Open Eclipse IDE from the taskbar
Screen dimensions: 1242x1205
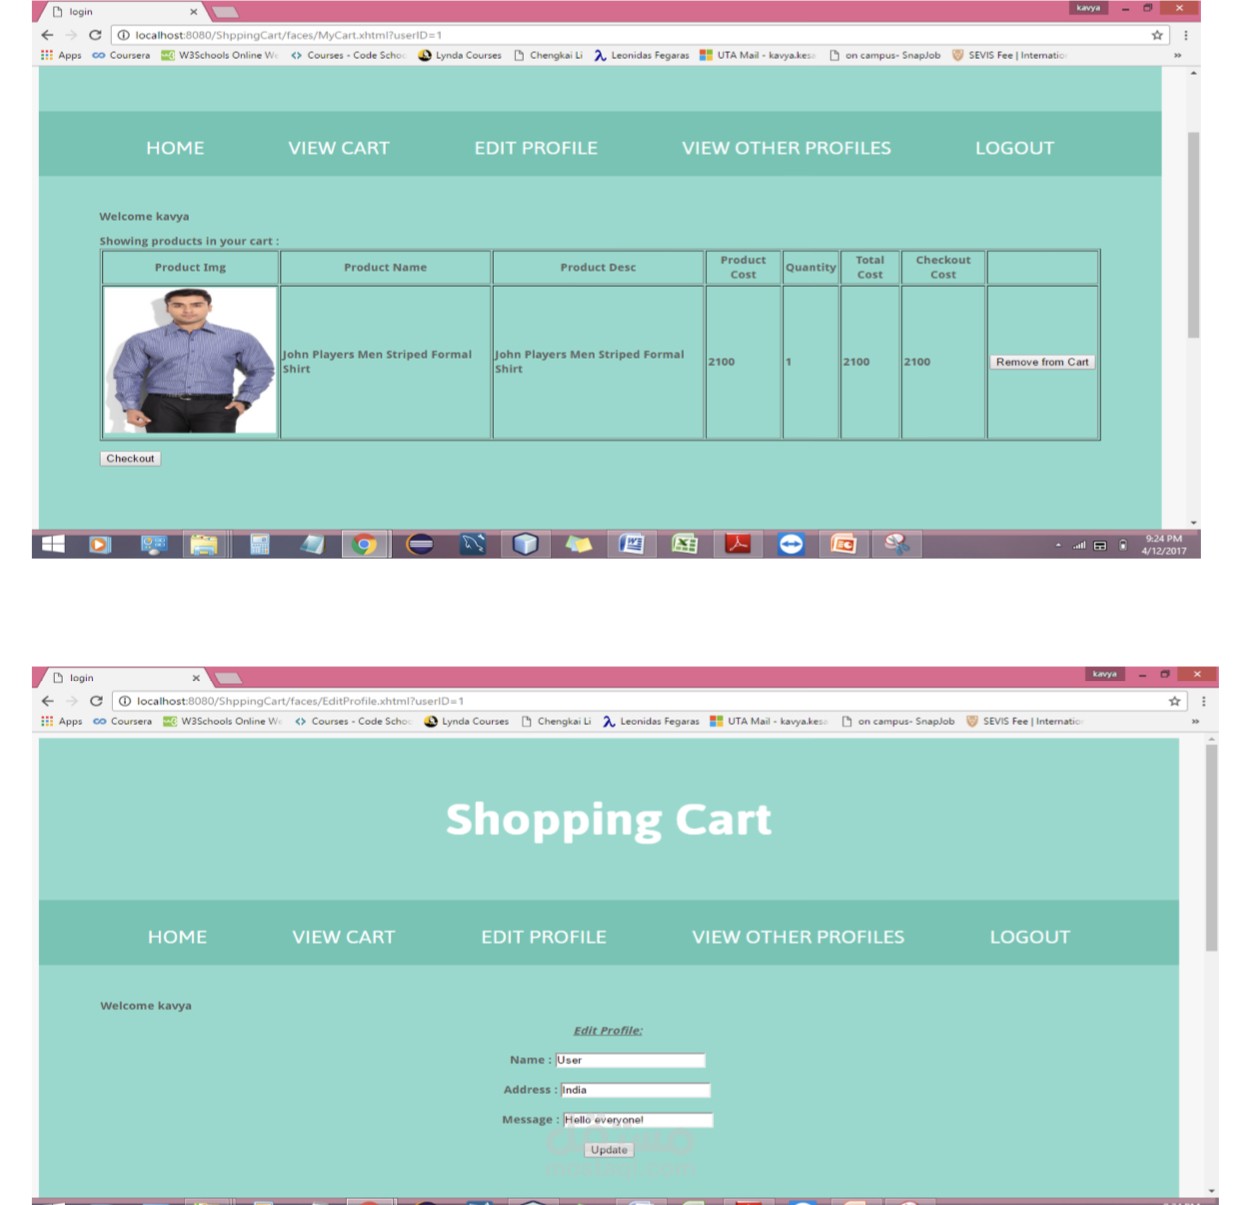click(420, 545)
